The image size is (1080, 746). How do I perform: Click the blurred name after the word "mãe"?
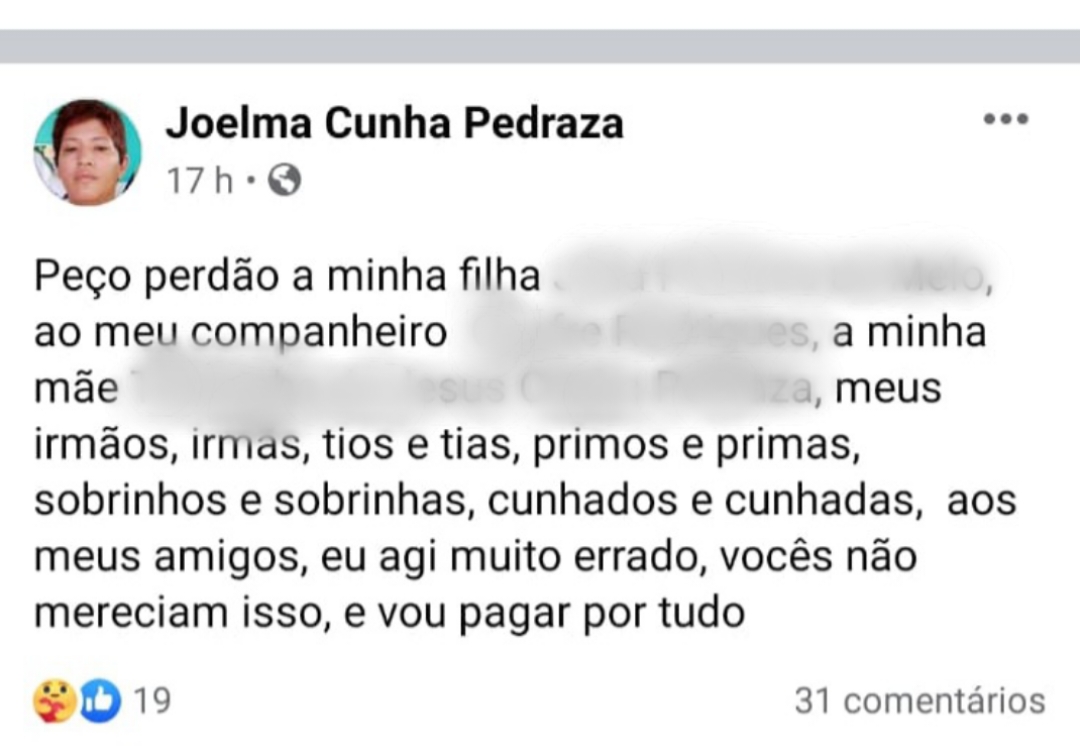pyautogui.click(x=470, y=388)
